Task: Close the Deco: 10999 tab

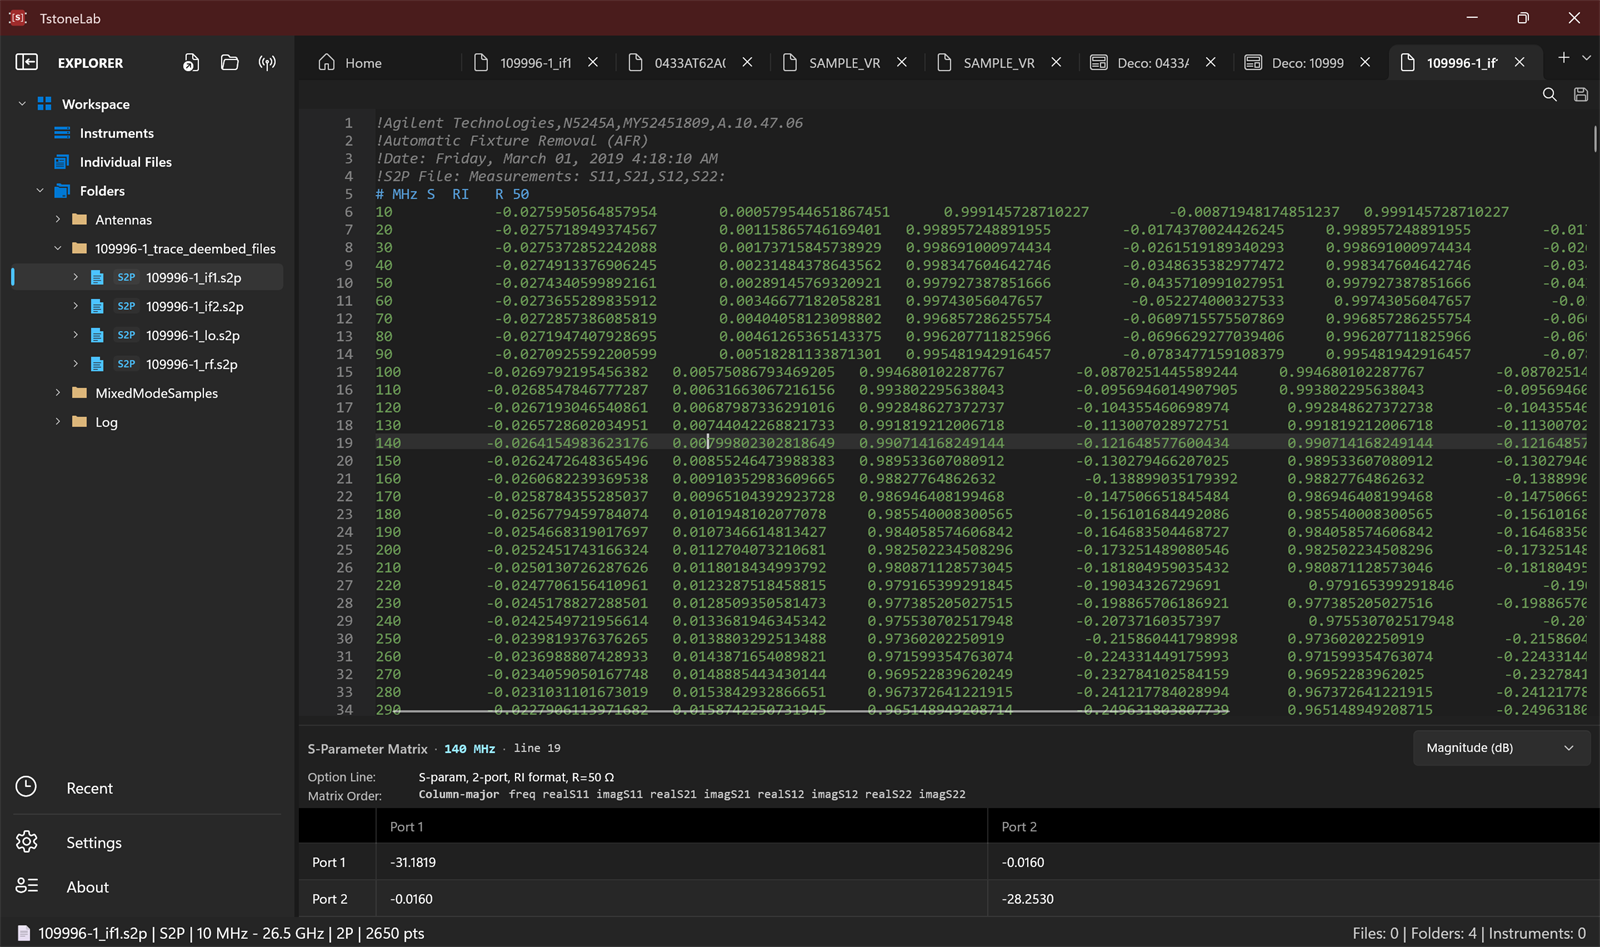Action: [1365, 62]
